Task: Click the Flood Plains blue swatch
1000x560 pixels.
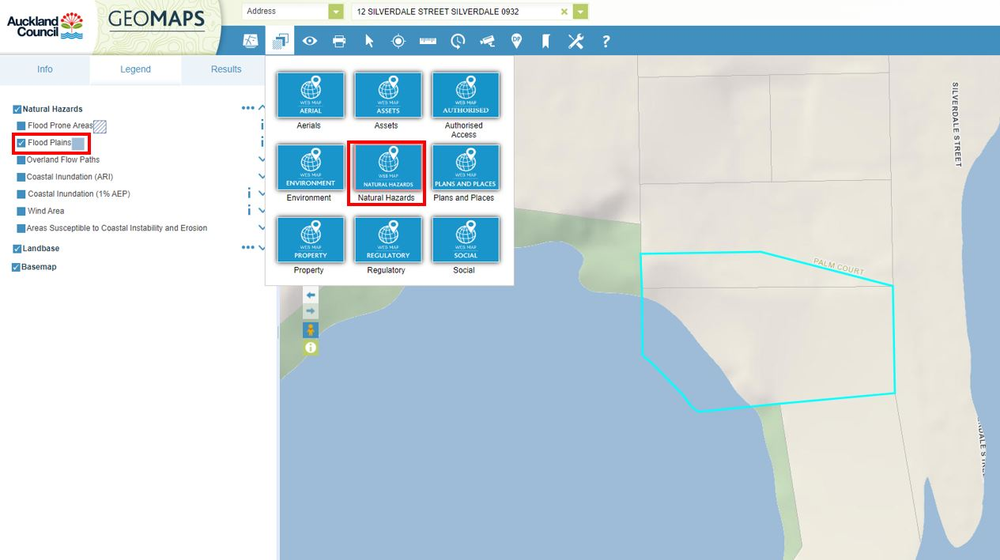Action: (78, 144)
